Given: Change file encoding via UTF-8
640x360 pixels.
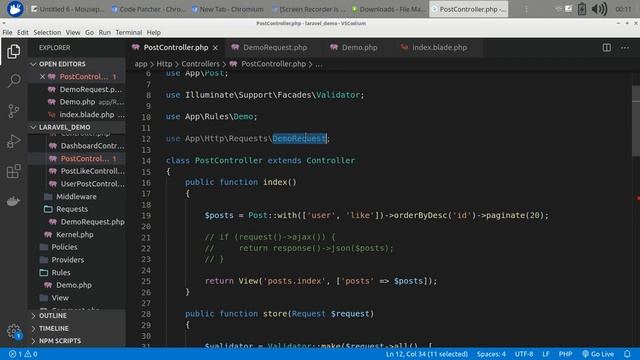Looking at the screenshot, I should tap(524, 354).
